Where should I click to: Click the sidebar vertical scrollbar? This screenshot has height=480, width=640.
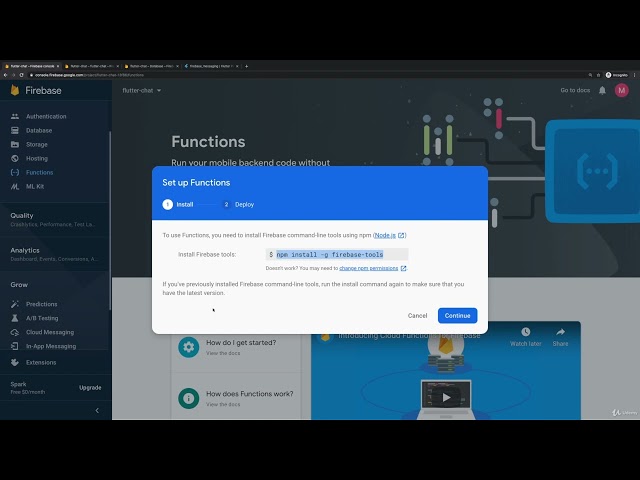tap(110, 220)
